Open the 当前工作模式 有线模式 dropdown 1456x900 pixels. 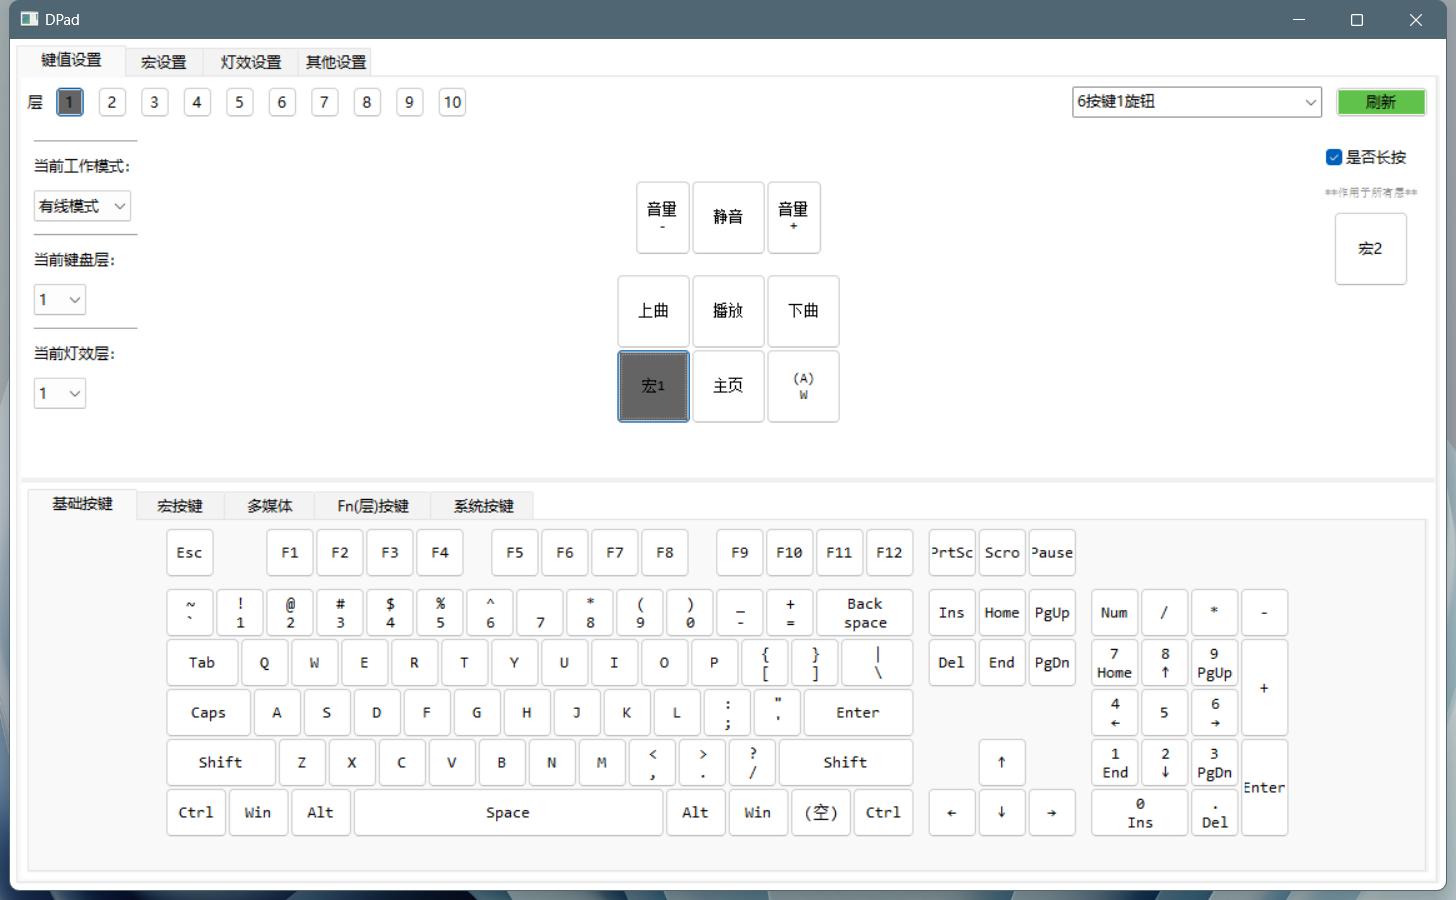point(82,206)
